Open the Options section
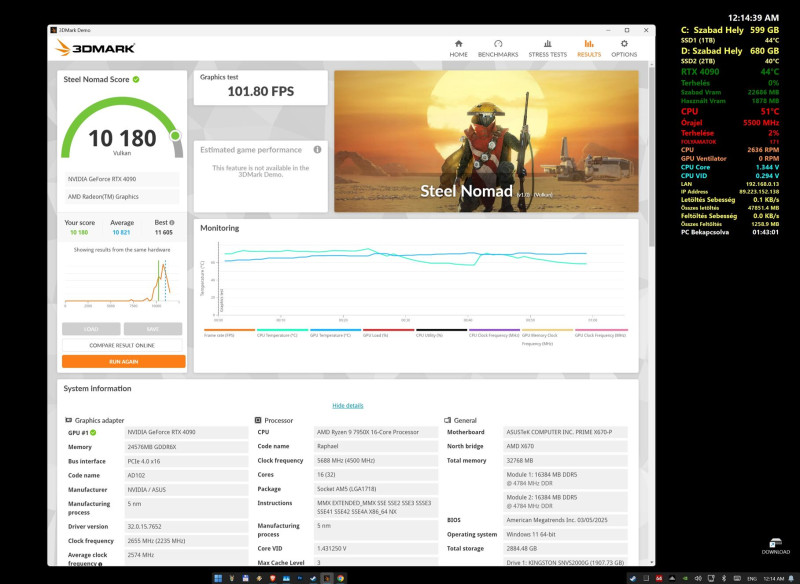 (x=624, y=48)
